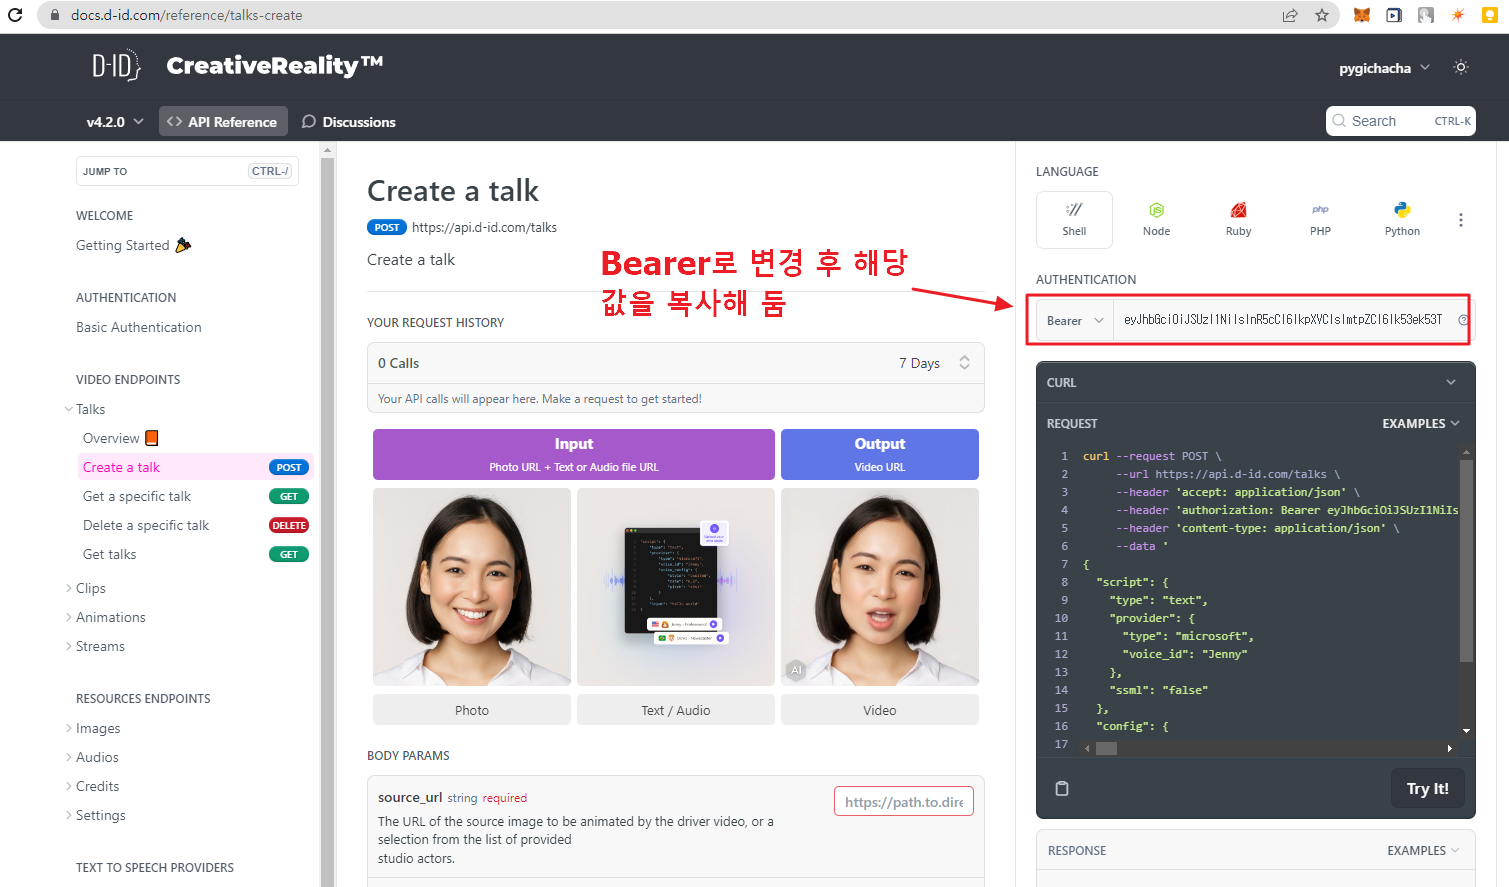
Task: Open the MetaMask fox extension
Action: tap(1361, 15)
